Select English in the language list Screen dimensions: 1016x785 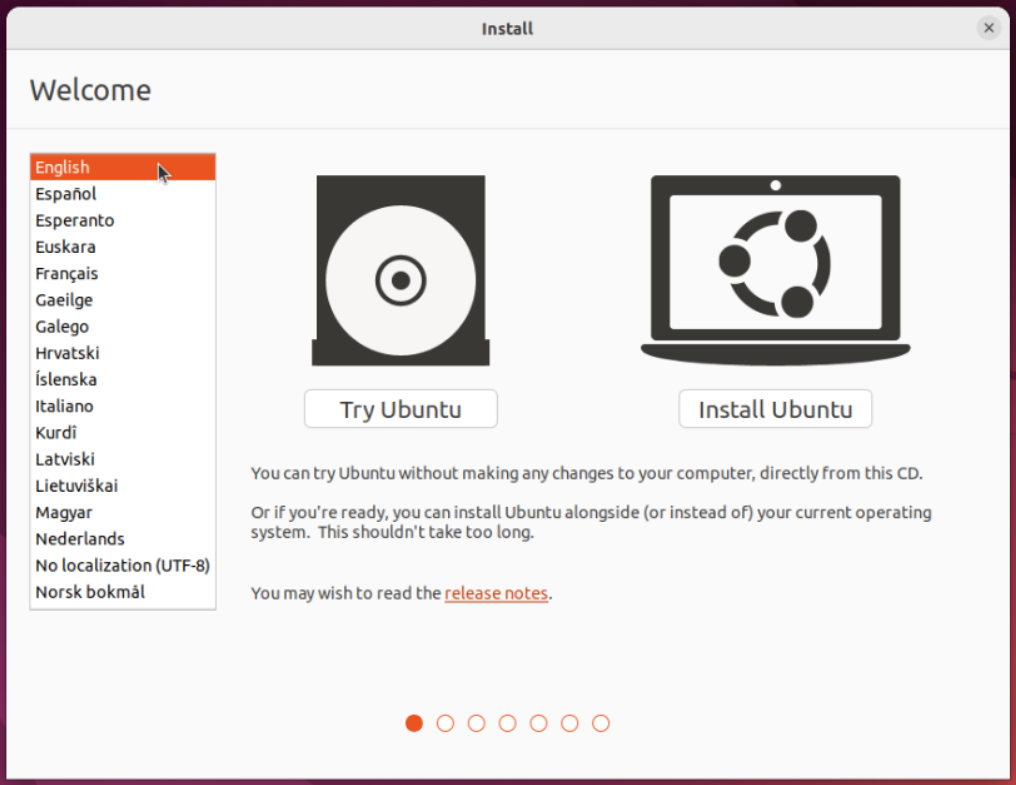[x=62, y=167]
